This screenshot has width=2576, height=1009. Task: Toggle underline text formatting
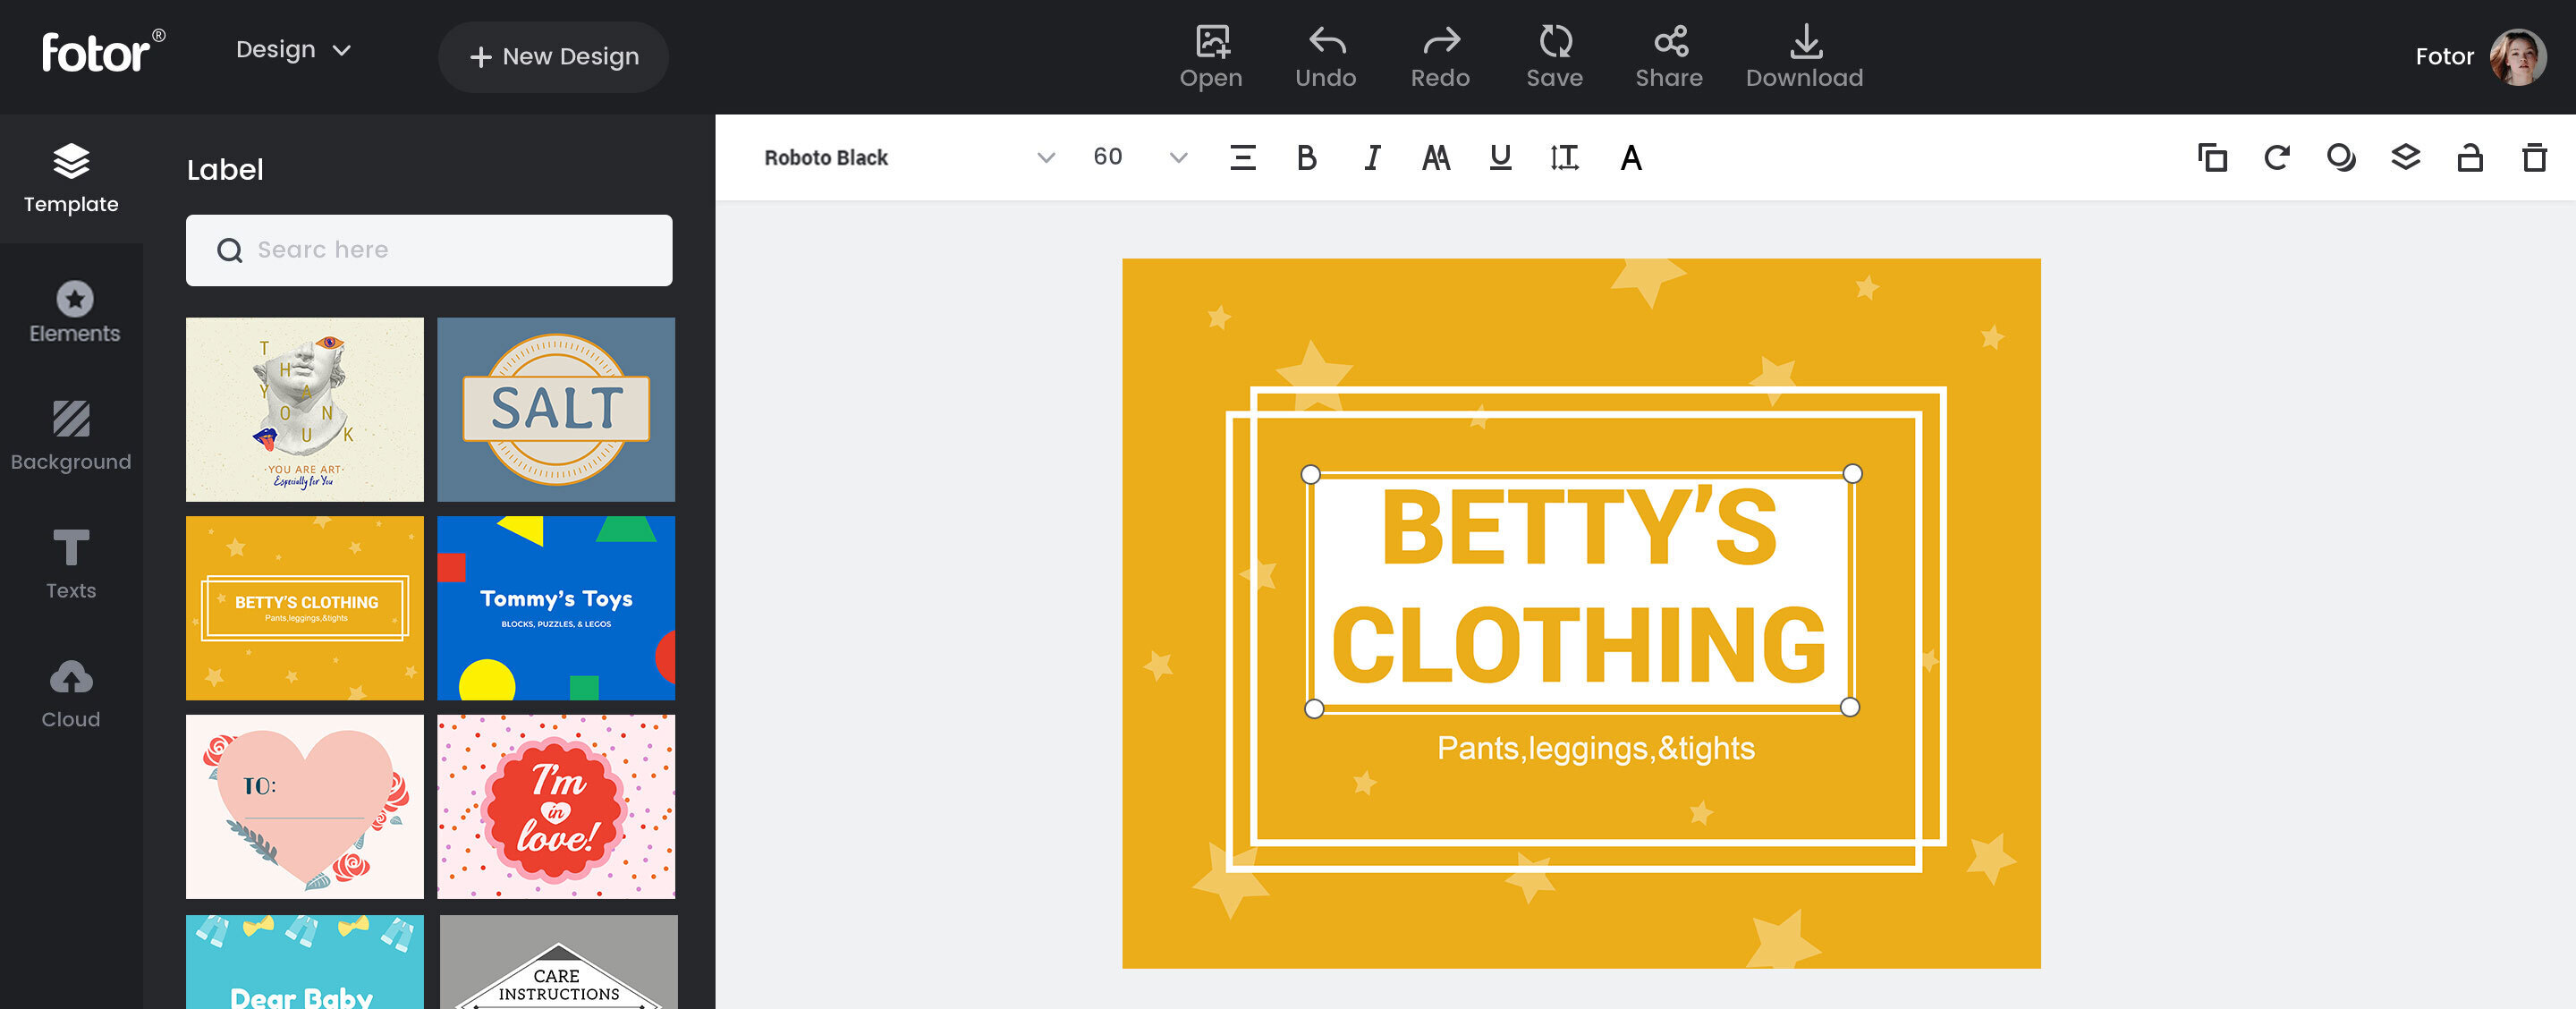(1500, 158)
